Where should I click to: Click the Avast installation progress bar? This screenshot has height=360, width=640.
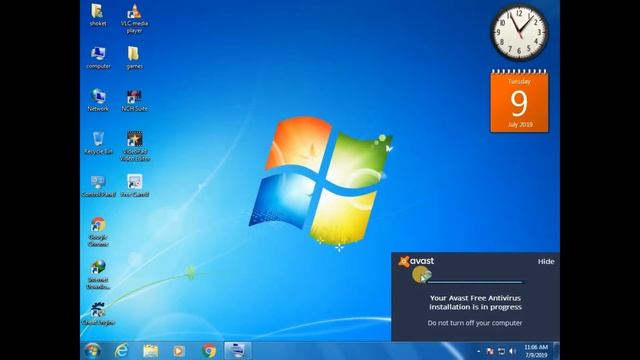pos(475,282)
